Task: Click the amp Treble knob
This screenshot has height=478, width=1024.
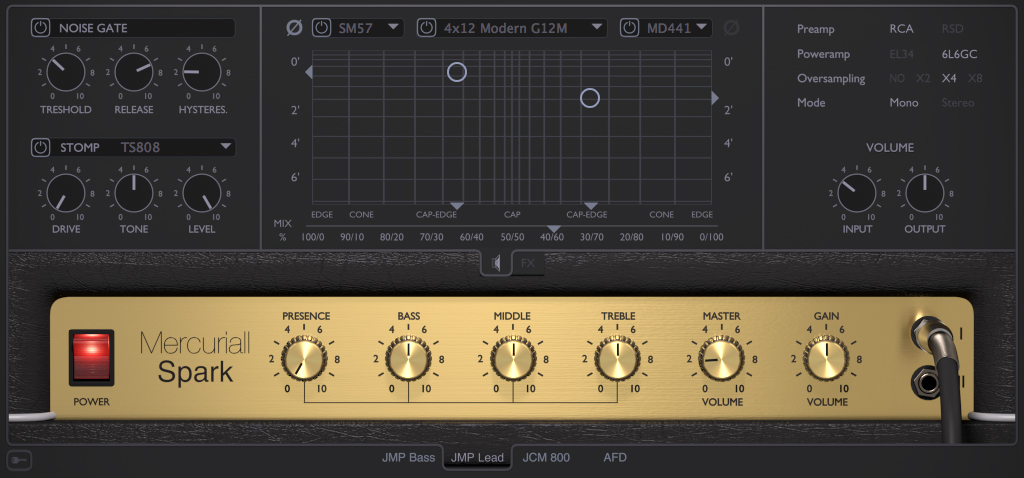Action: 618,358
